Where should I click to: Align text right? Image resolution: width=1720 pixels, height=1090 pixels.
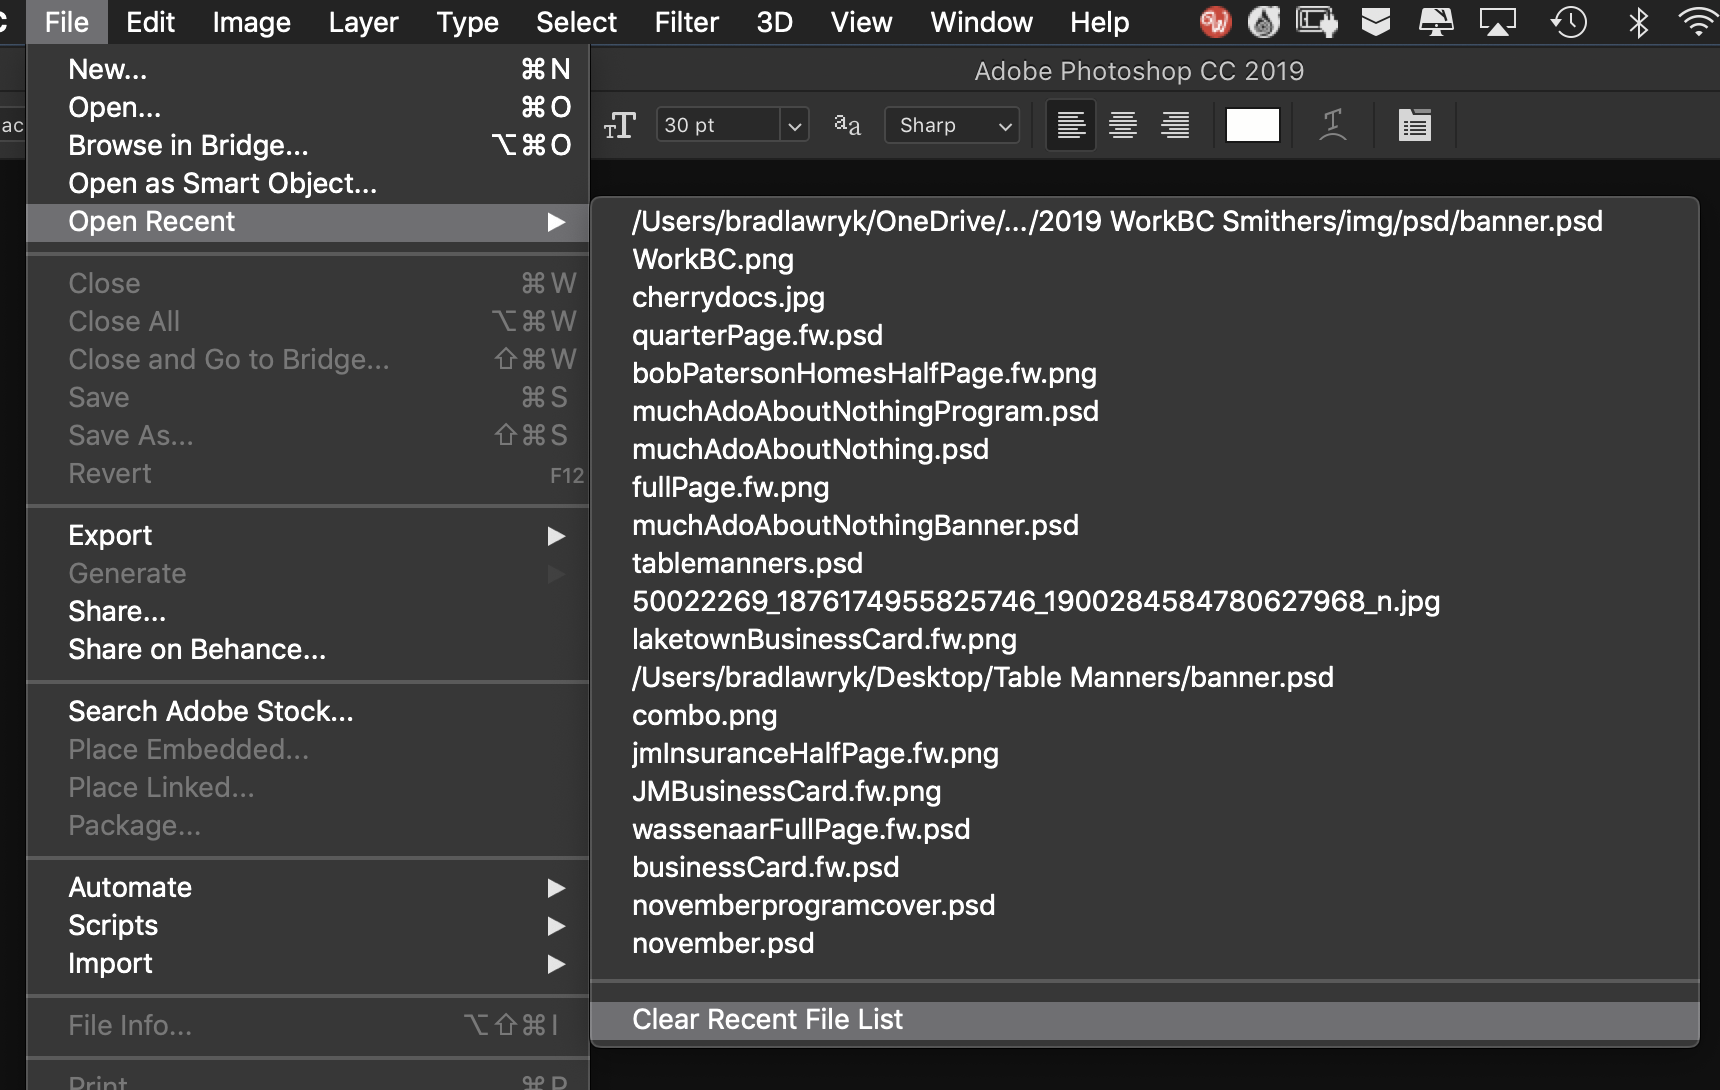(x=1175, y=125)
